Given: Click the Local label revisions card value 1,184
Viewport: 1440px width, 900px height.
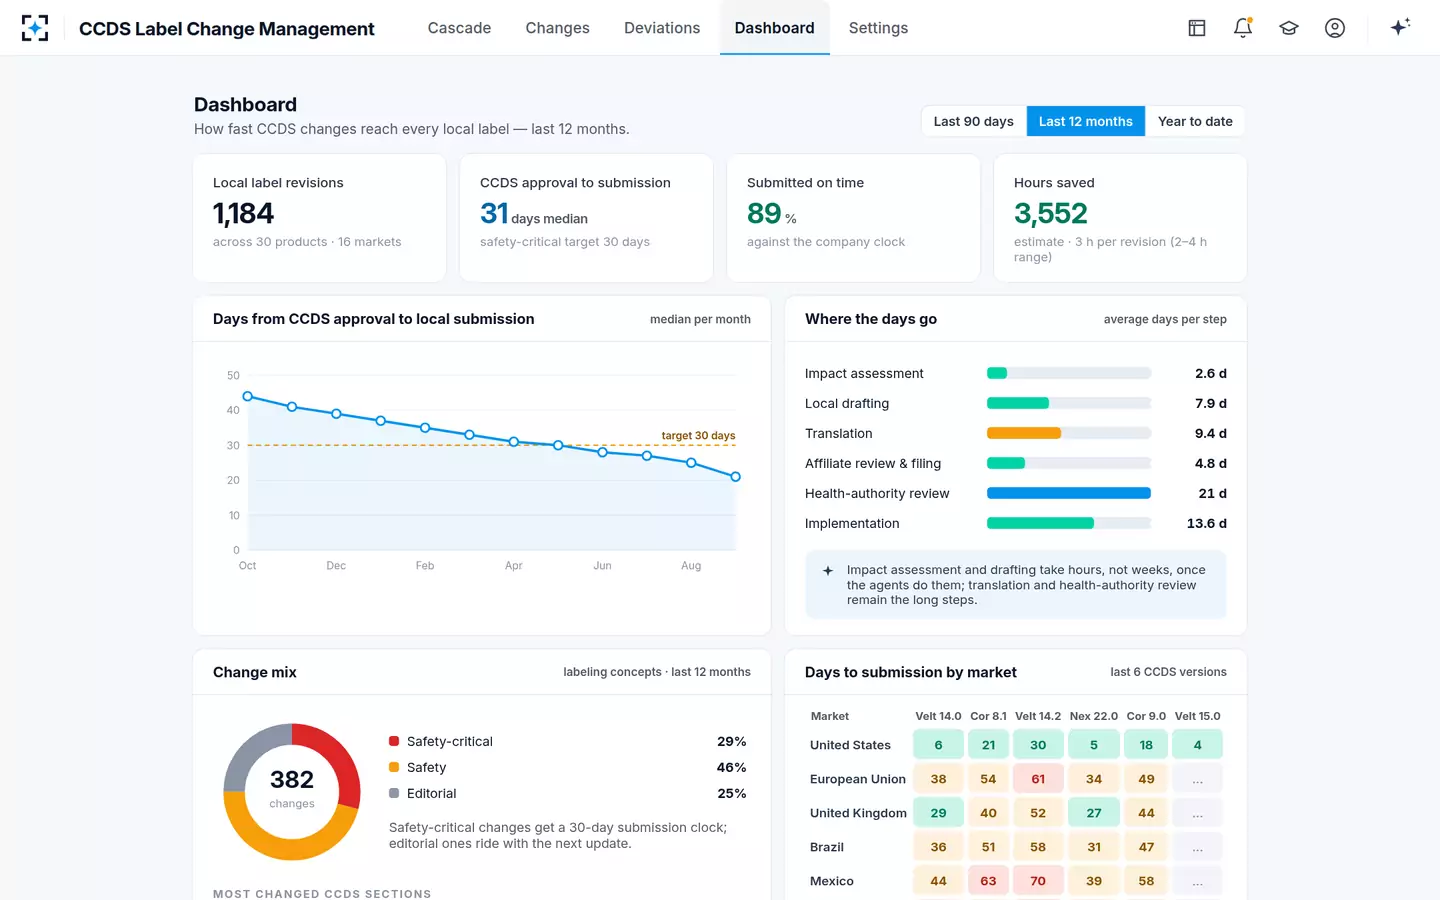Looking at the screenshot, I should tap(243, 213).
